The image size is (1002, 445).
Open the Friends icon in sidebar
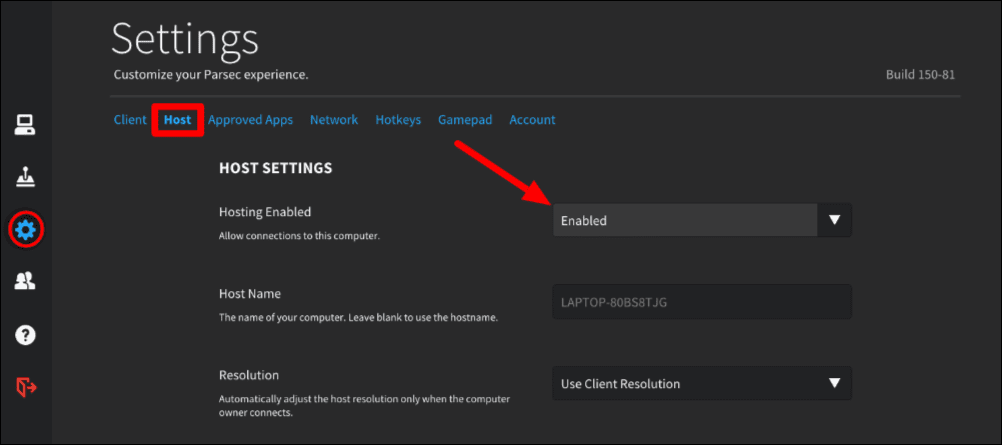25,280
